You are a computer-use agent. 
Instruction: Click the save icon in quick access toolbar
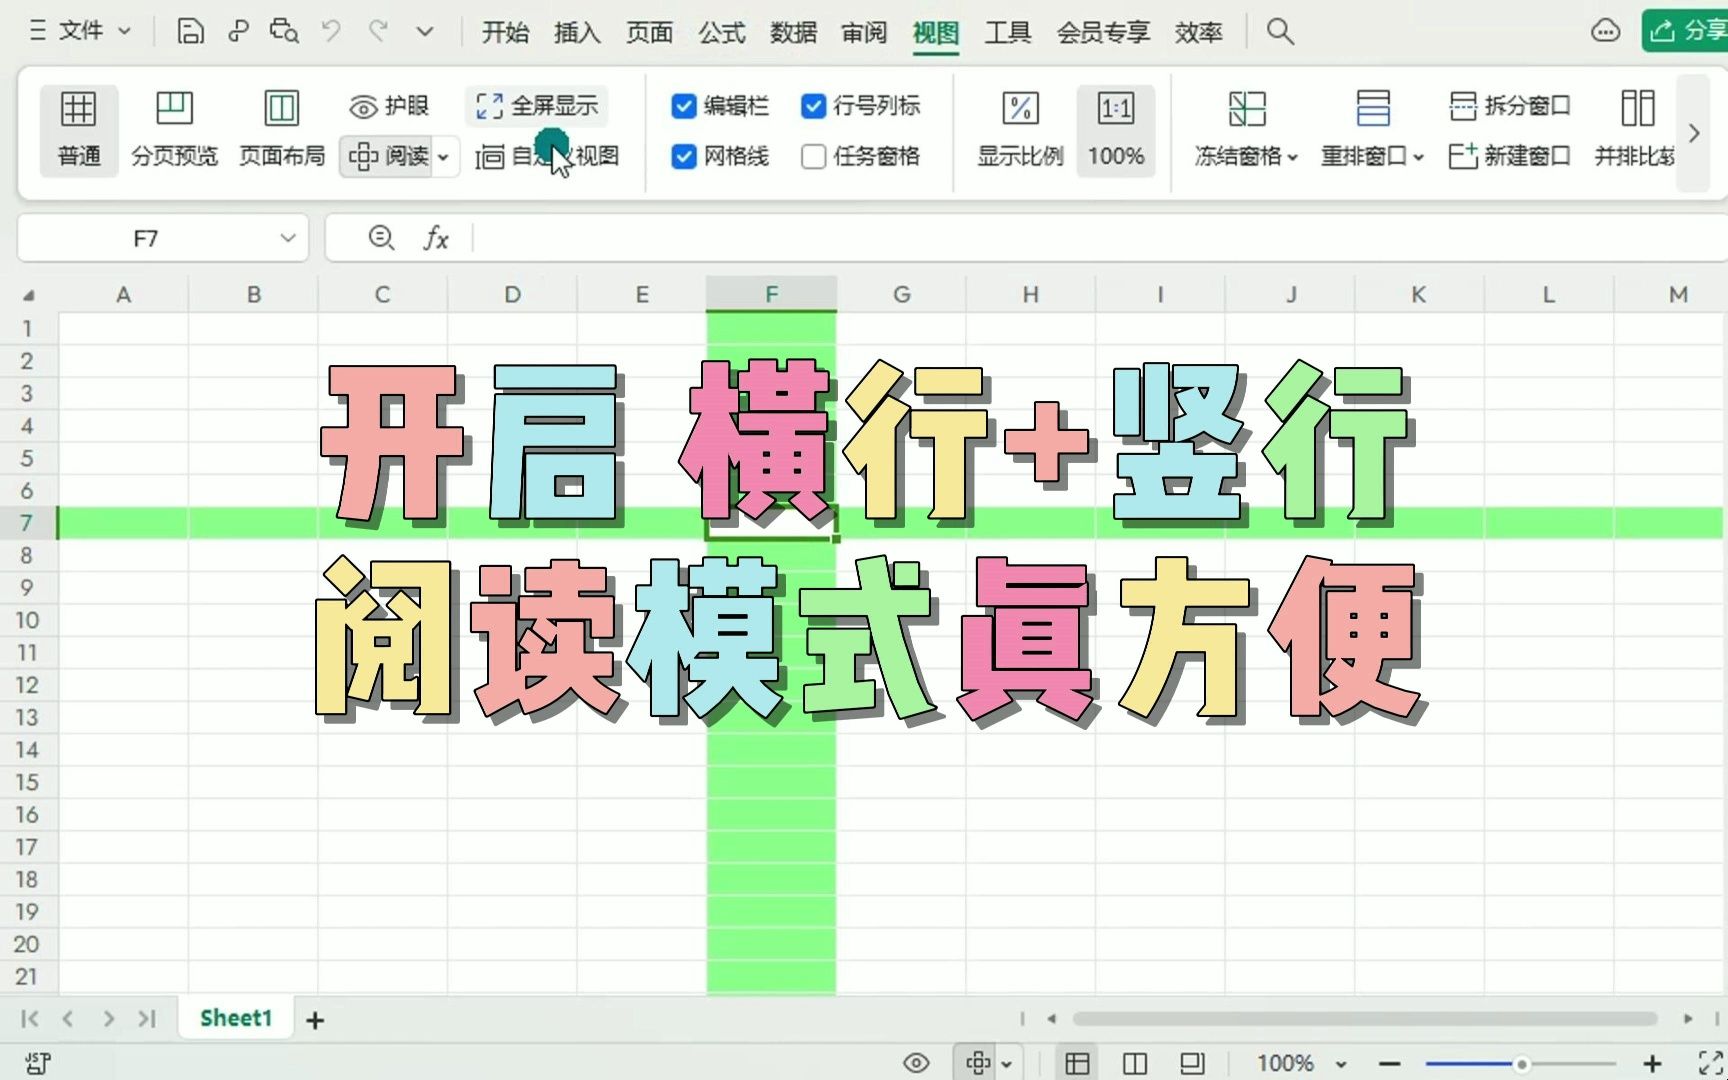pyautogui.click(x=189, y=30)
